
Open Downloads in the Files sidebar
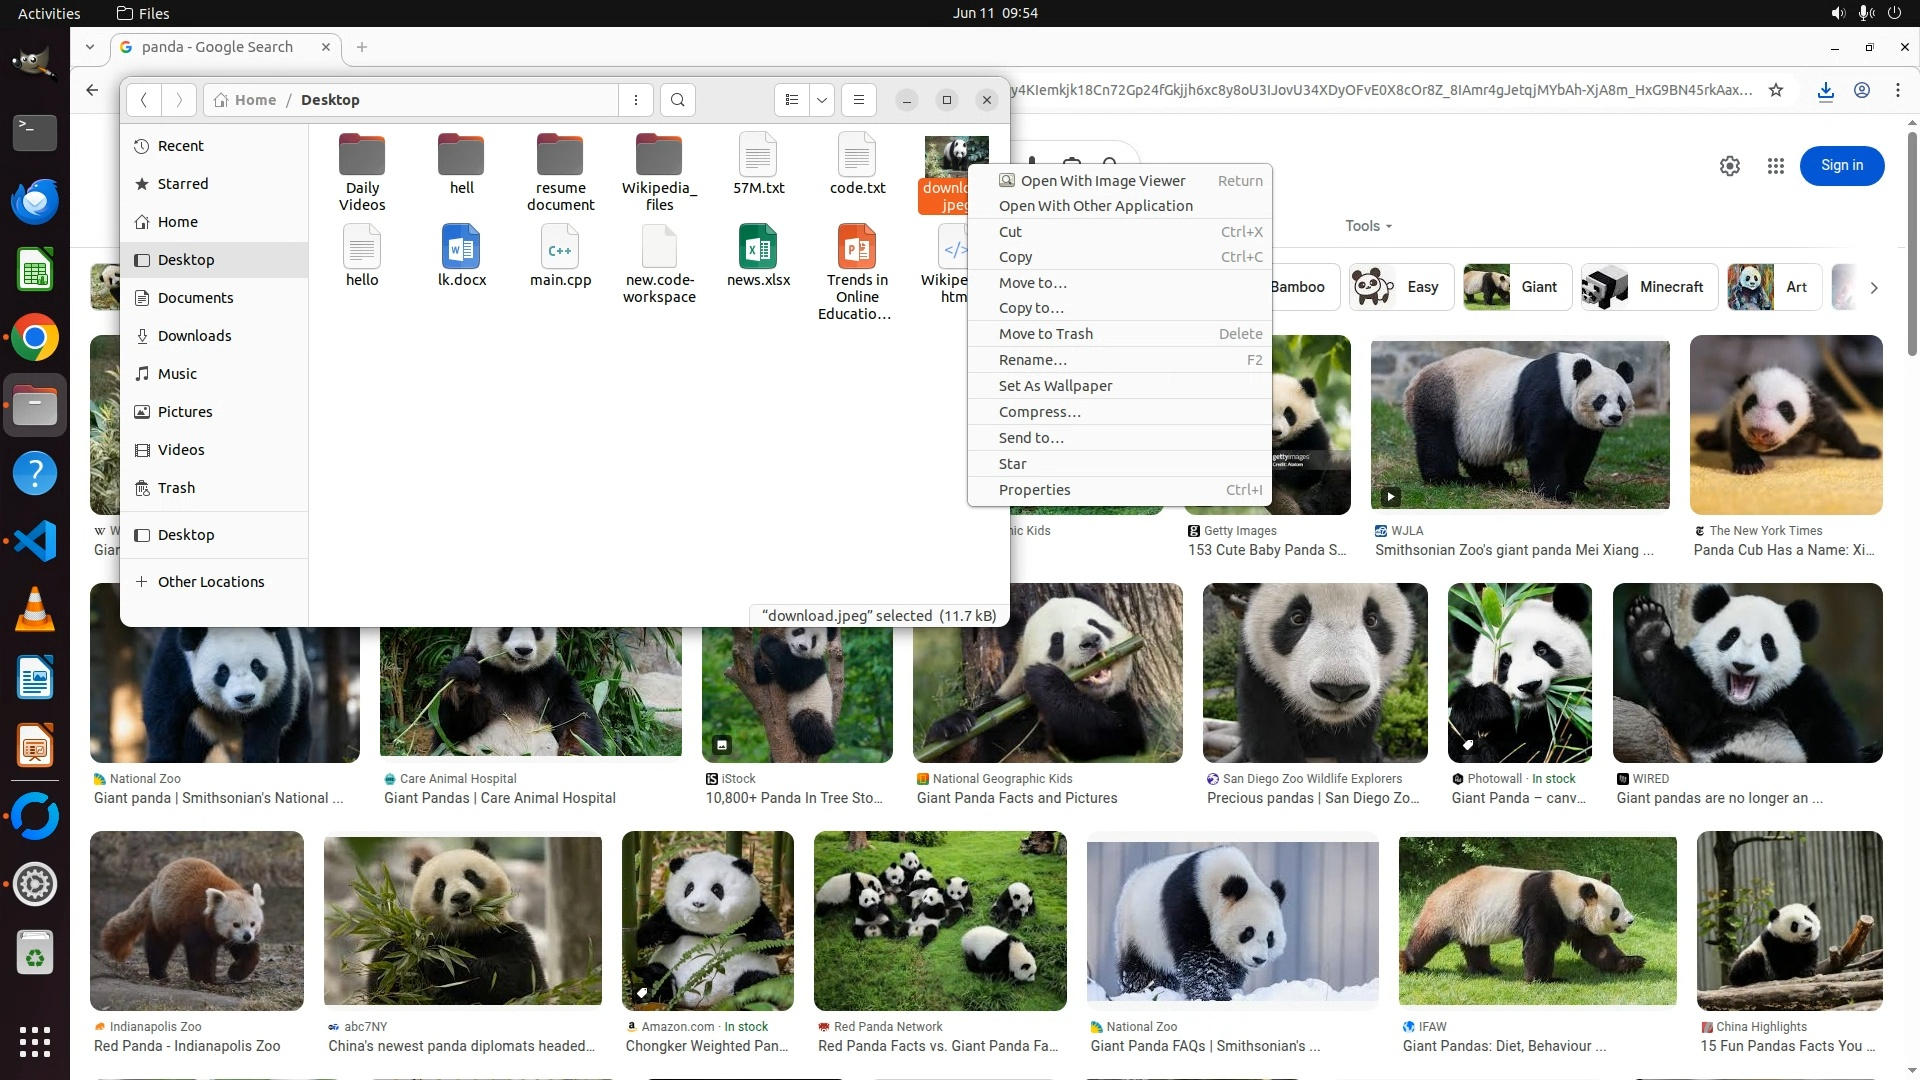(194, 336)
